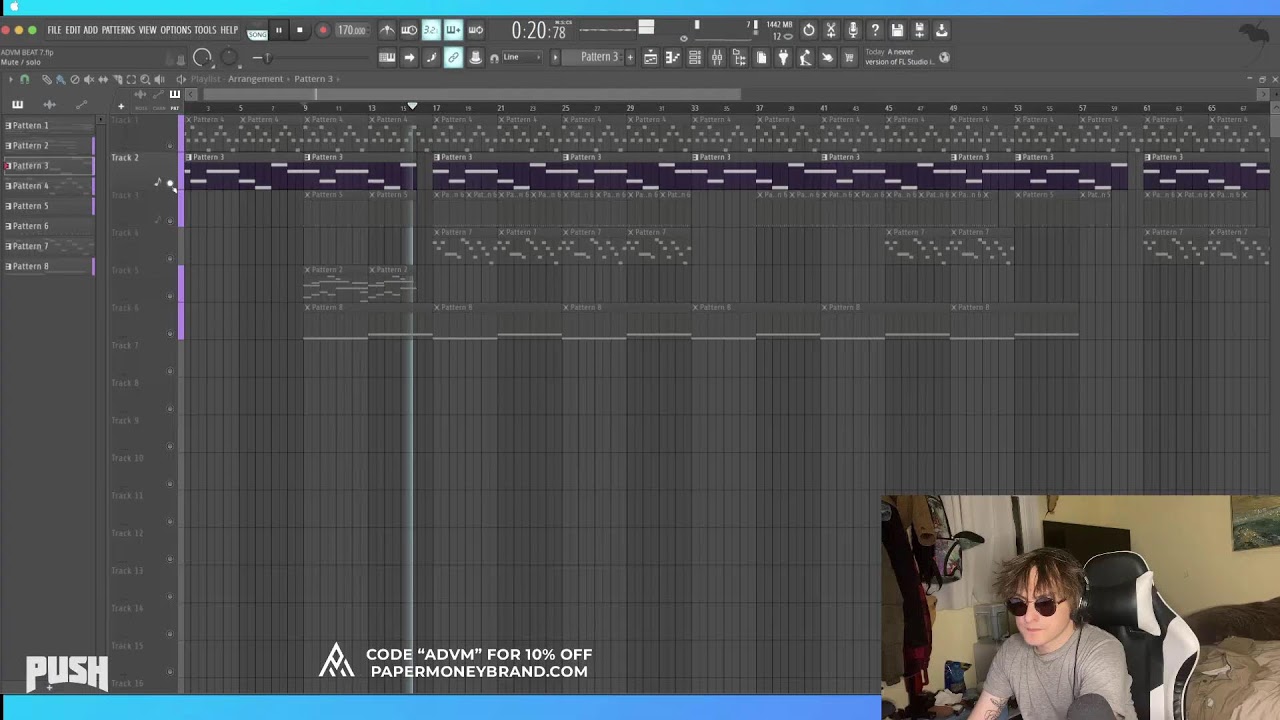Toggle loop recording icon

tap(476, 30)
